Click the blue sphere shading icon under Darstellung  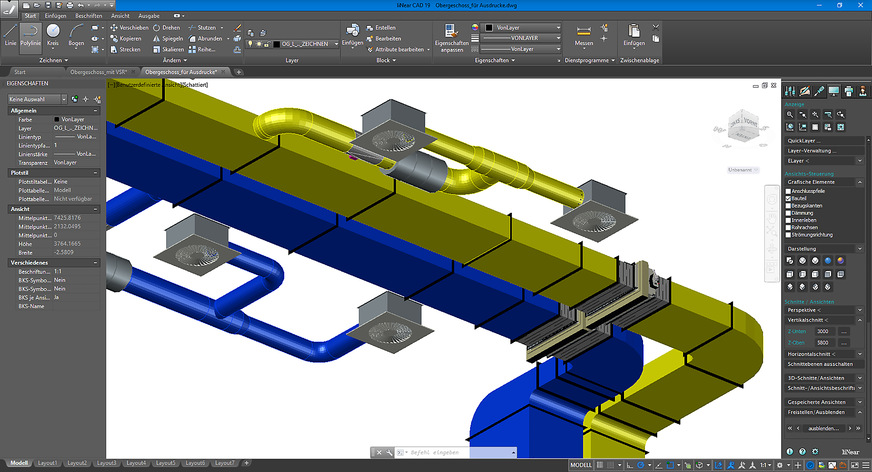tap(828, 261)
